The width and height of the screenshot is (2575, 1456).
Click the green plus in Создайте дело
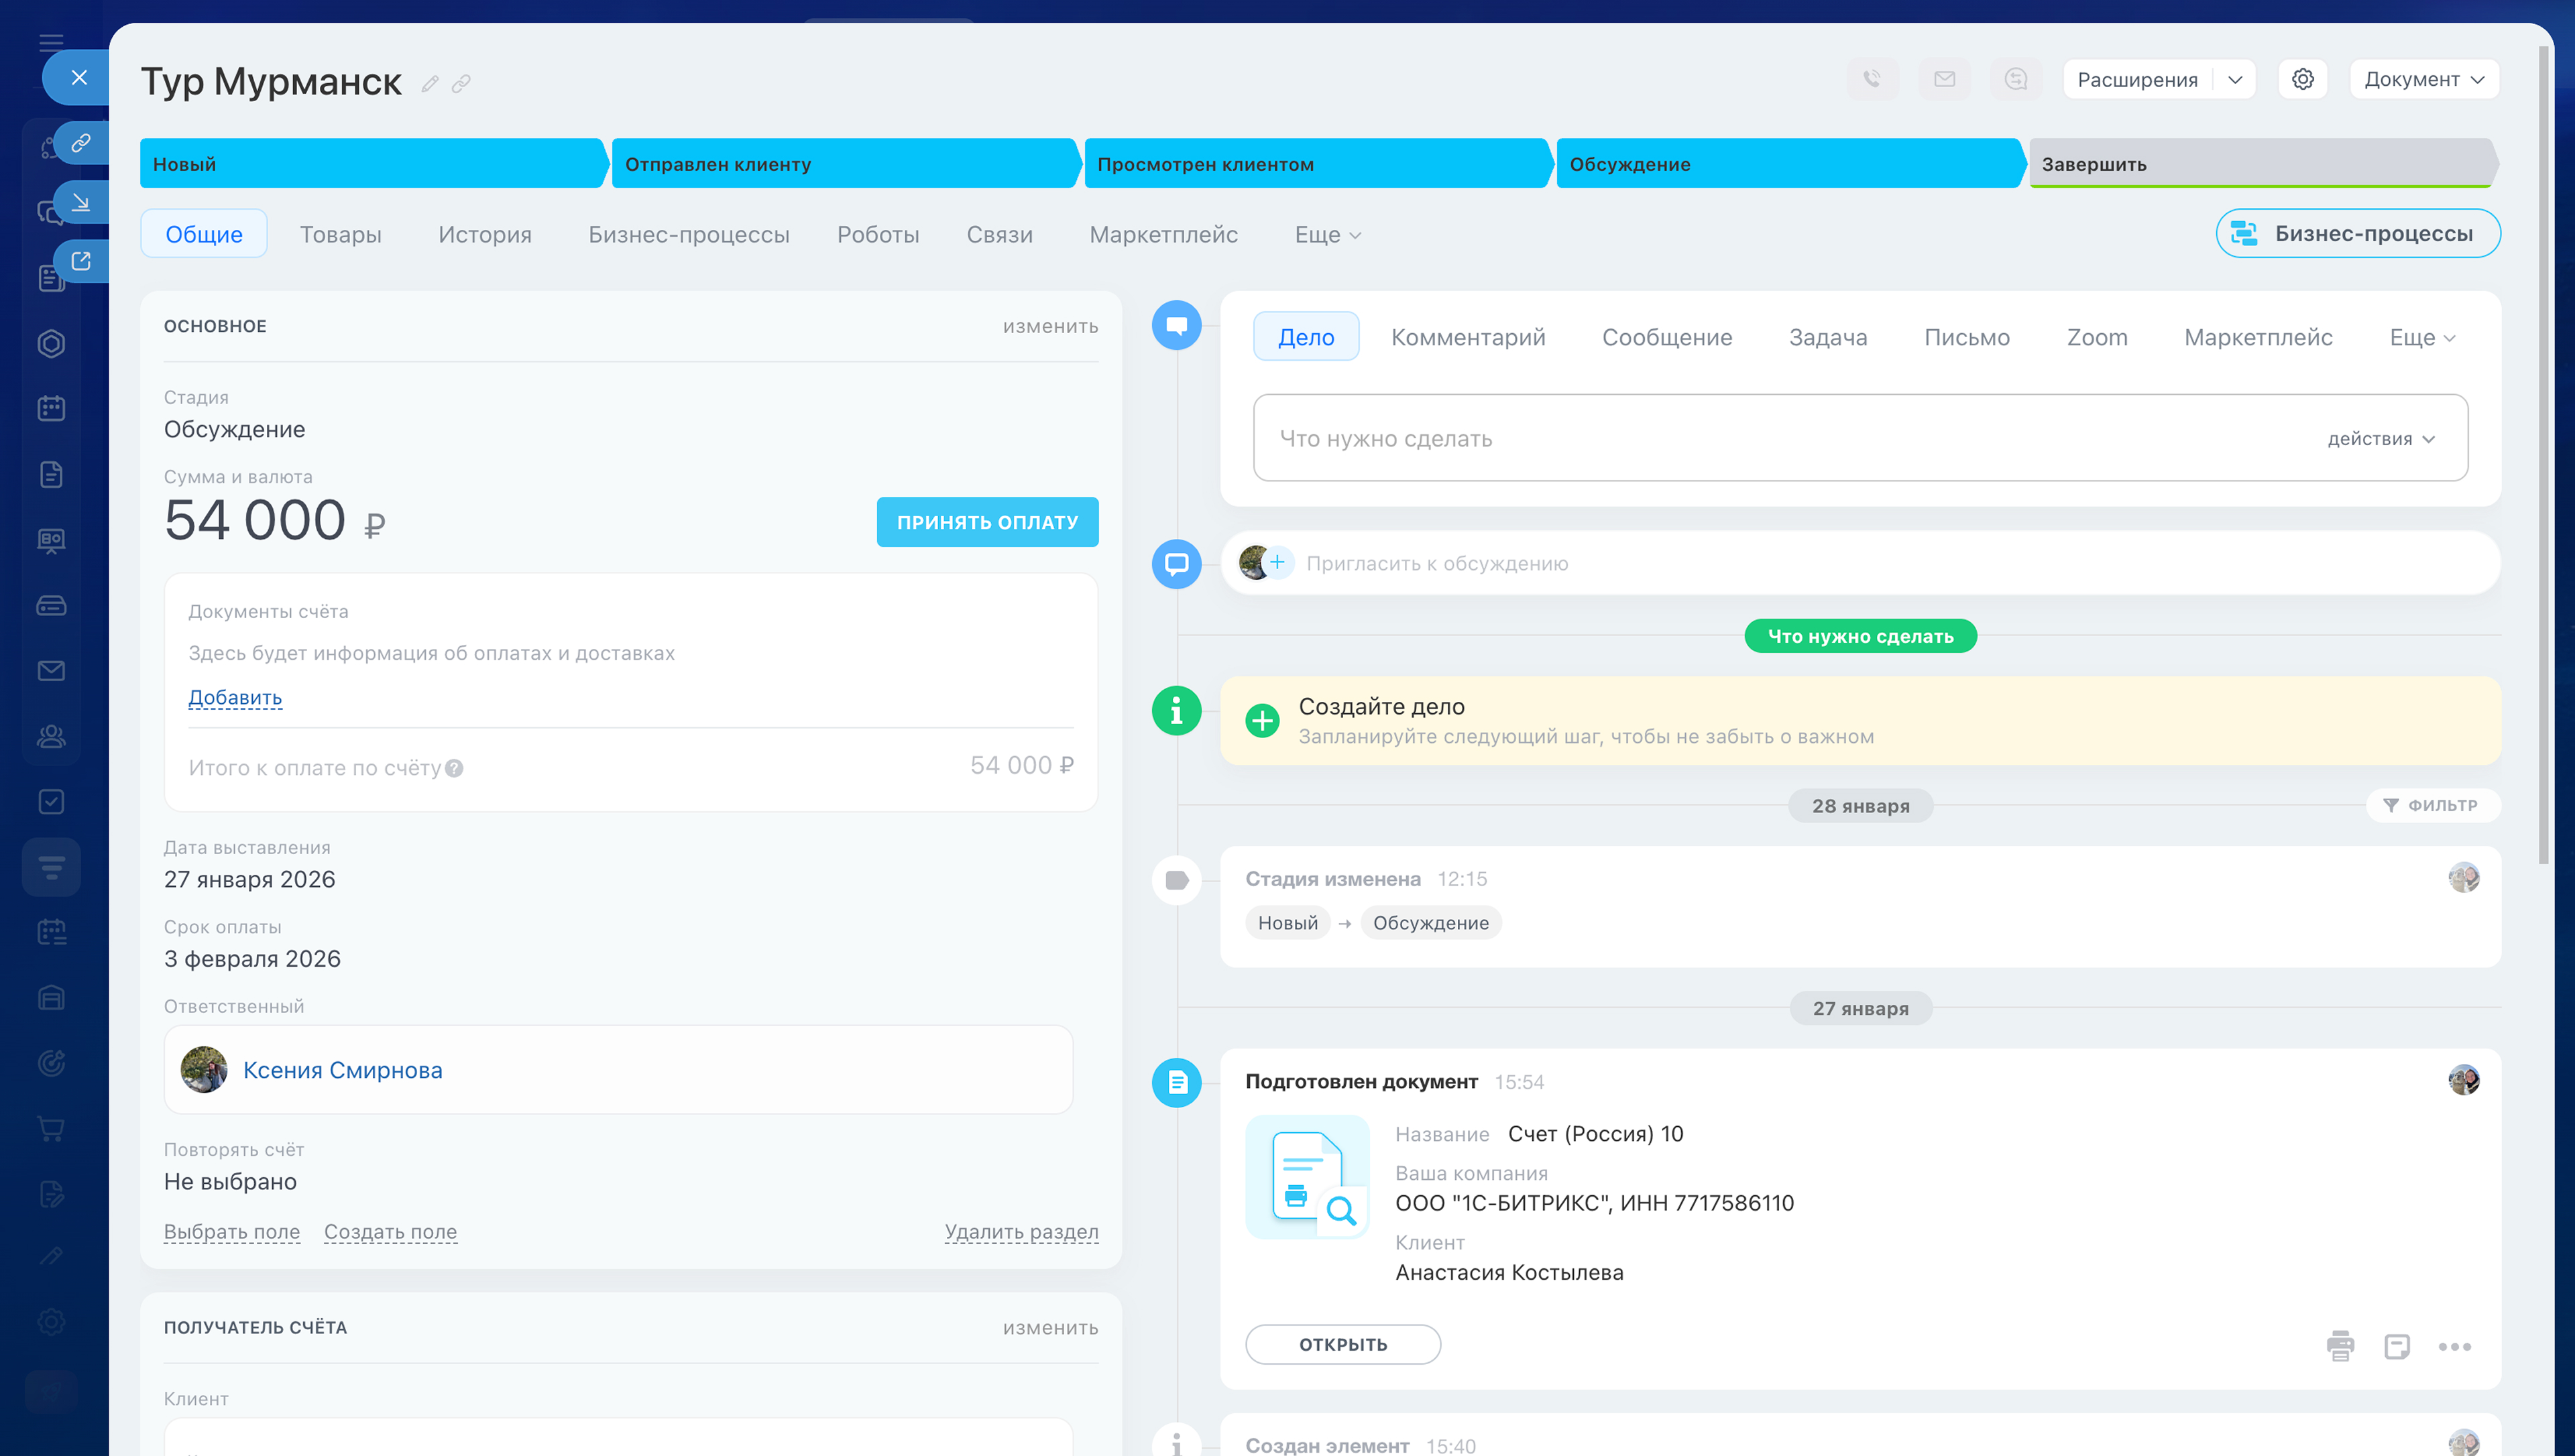click(1262, 720)
